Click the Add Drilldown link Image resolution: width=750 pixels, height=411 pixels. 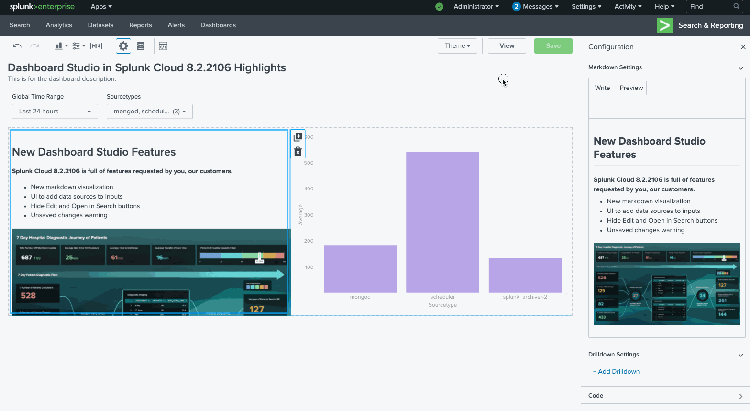tap(618, 371)
